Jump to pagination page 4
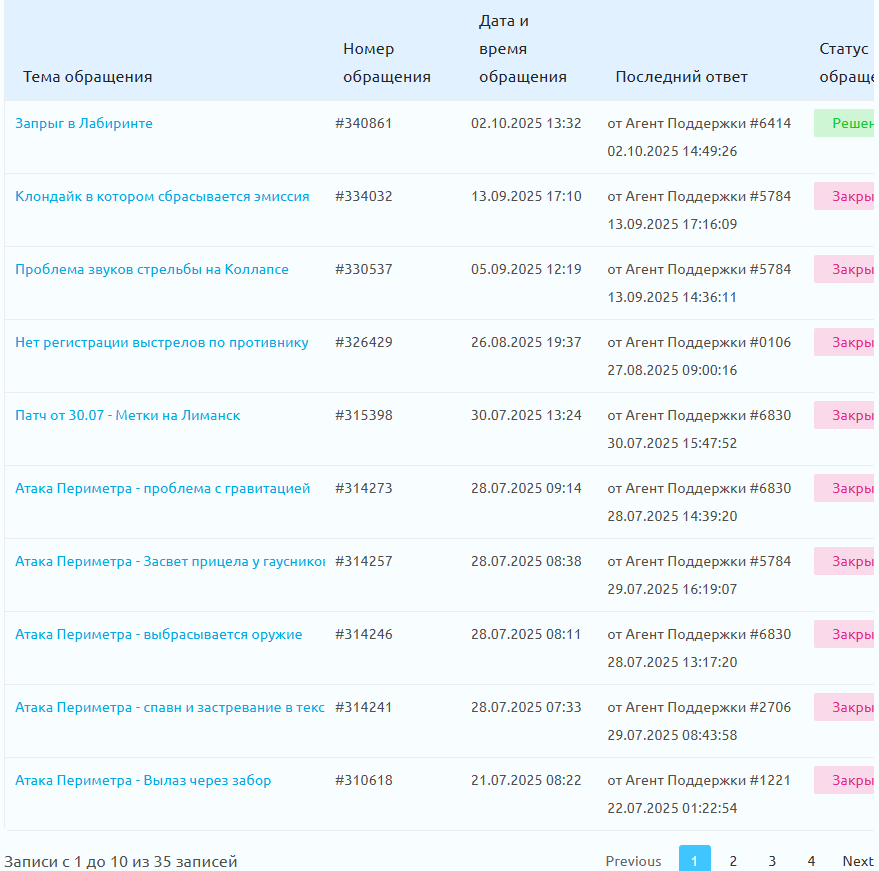 [x=811, y=861]
